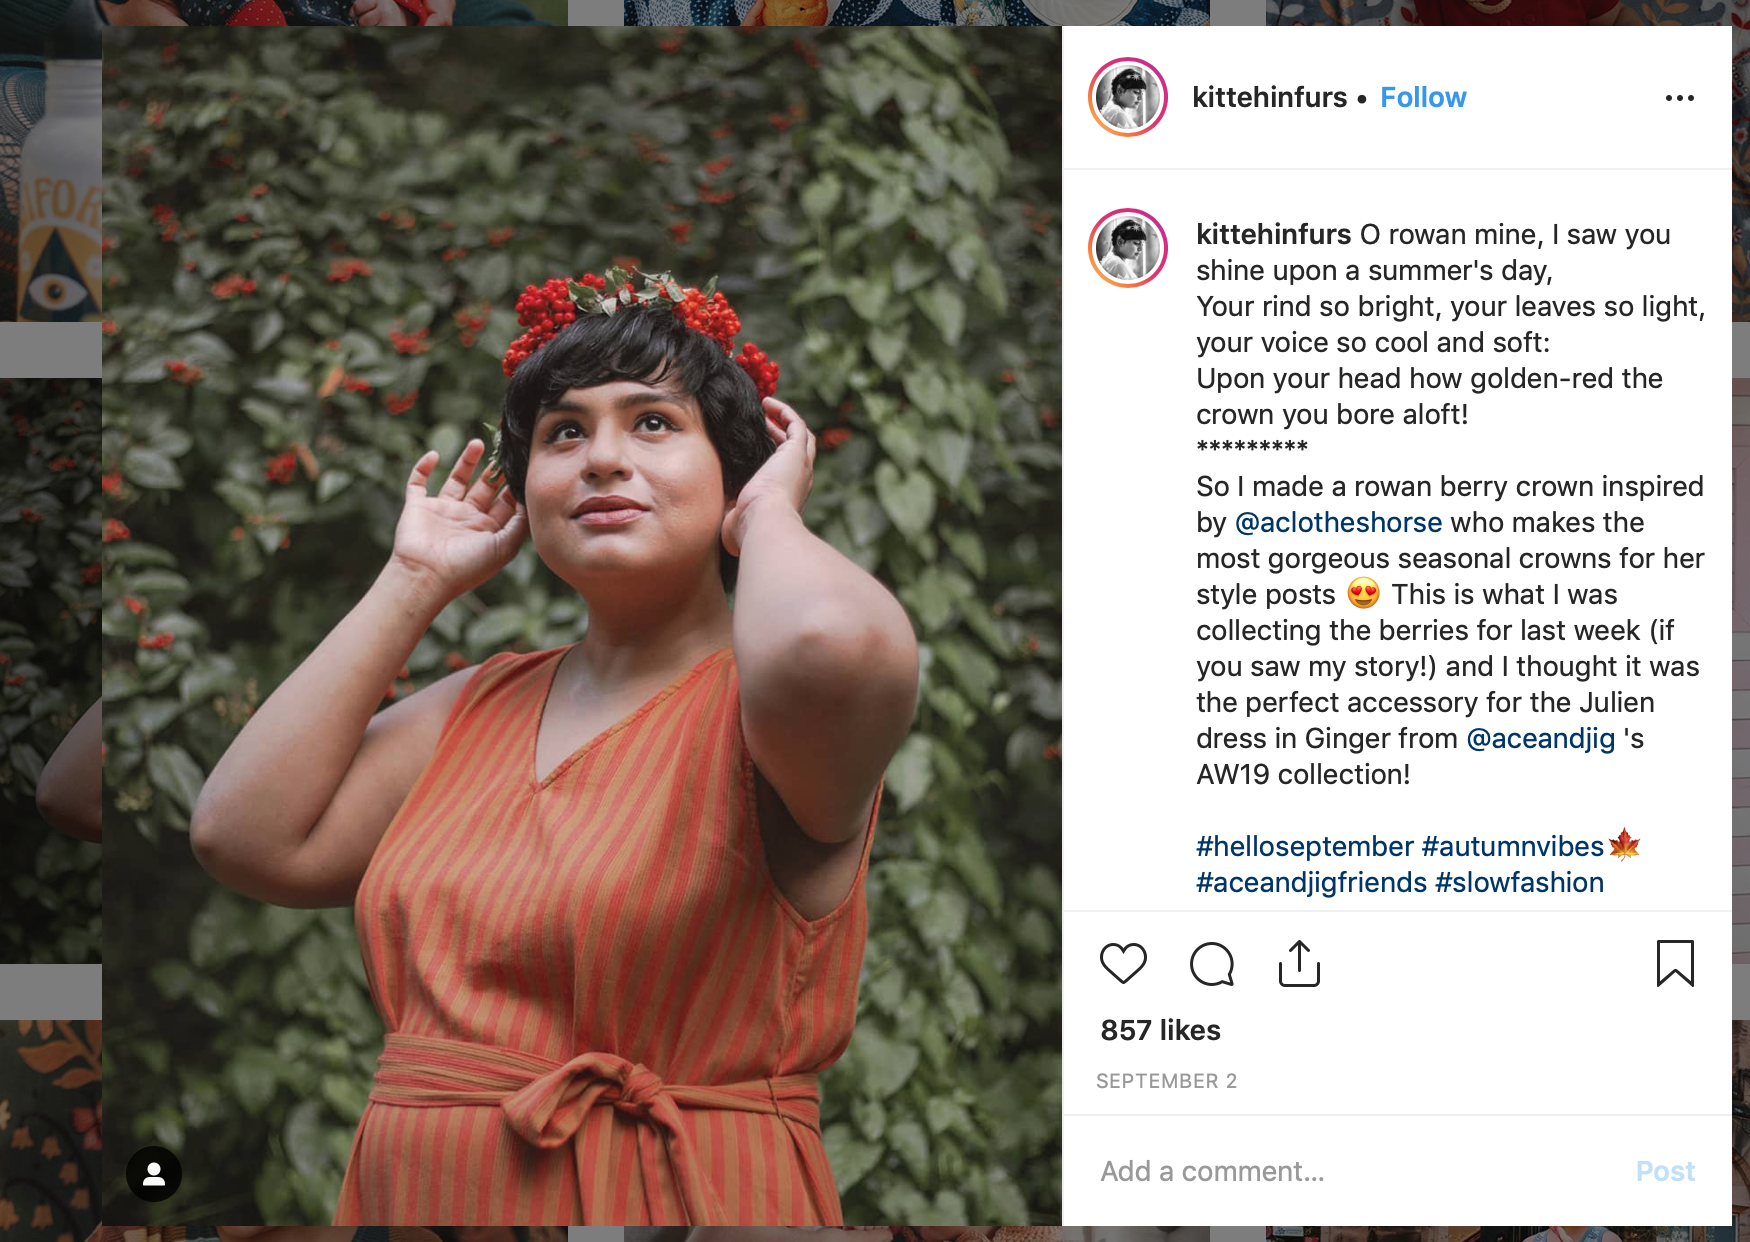Visit the @aceandjig mention
1750x1242 pixels.
point(1540,739)
